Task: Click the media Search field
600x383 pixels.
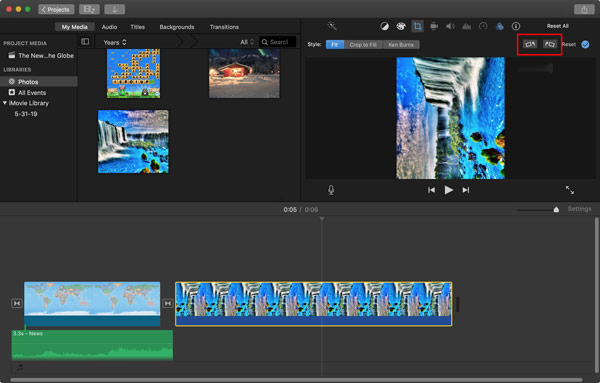Action: pyautogui.click(x=278, y=42)
